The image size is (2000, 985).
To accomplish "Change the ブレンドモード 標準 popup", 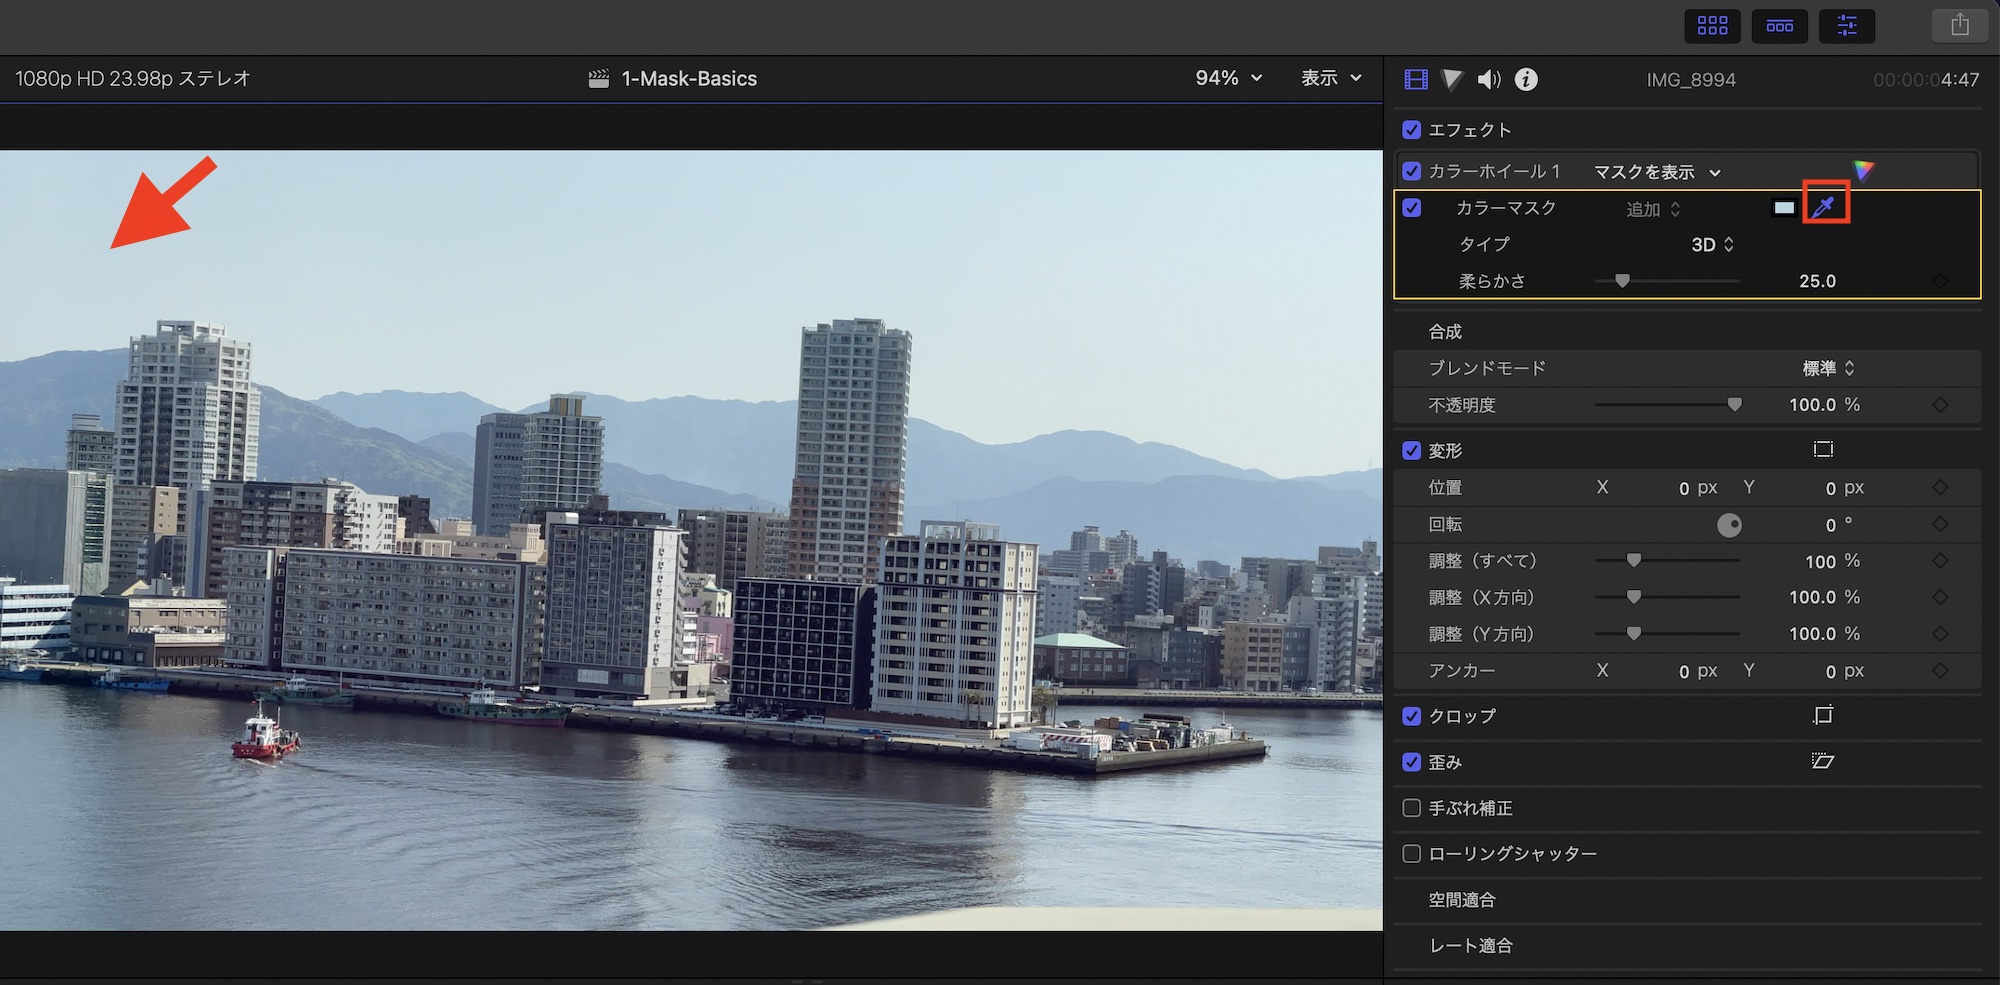I will tap(1828, 368).
